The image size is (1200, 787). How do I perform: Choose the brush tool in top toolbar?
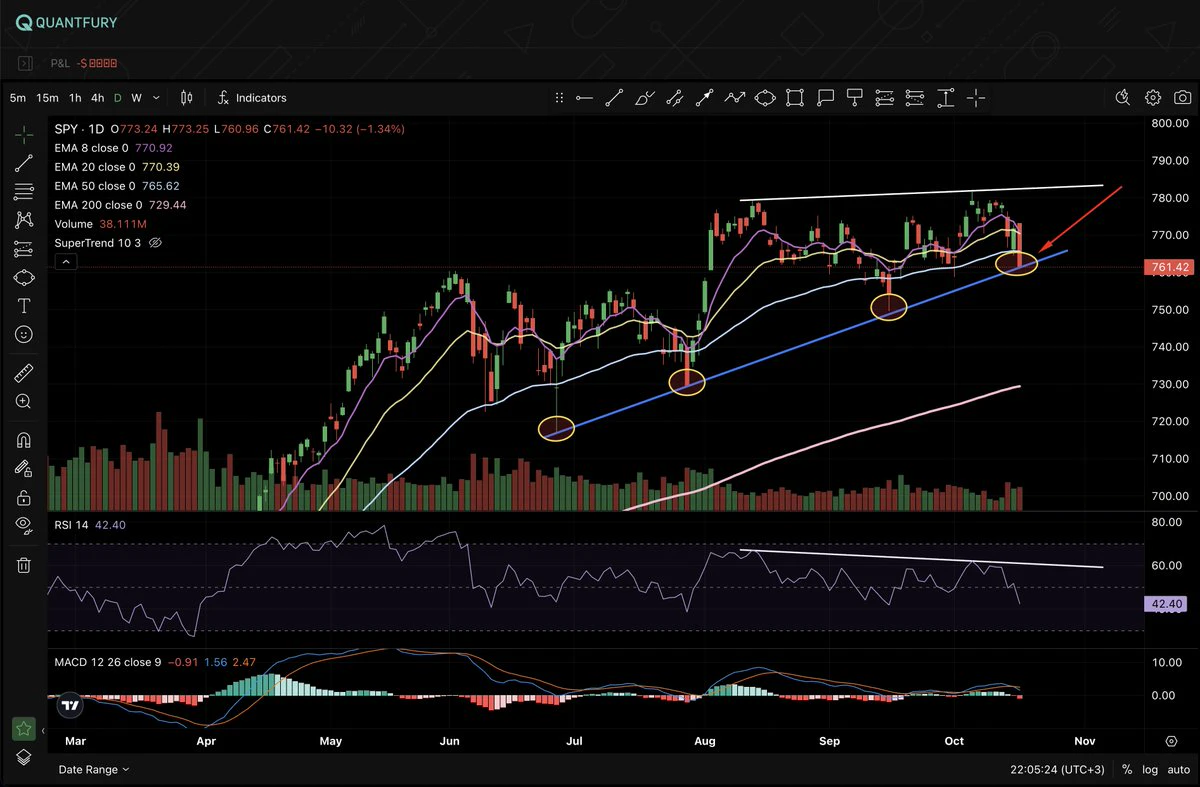(x=645, y=98)
